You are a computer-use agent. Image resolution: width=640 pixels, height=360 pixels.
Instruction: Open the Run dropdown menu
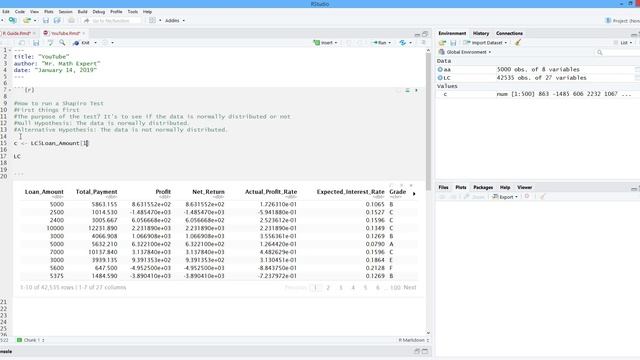click(382, 43)
